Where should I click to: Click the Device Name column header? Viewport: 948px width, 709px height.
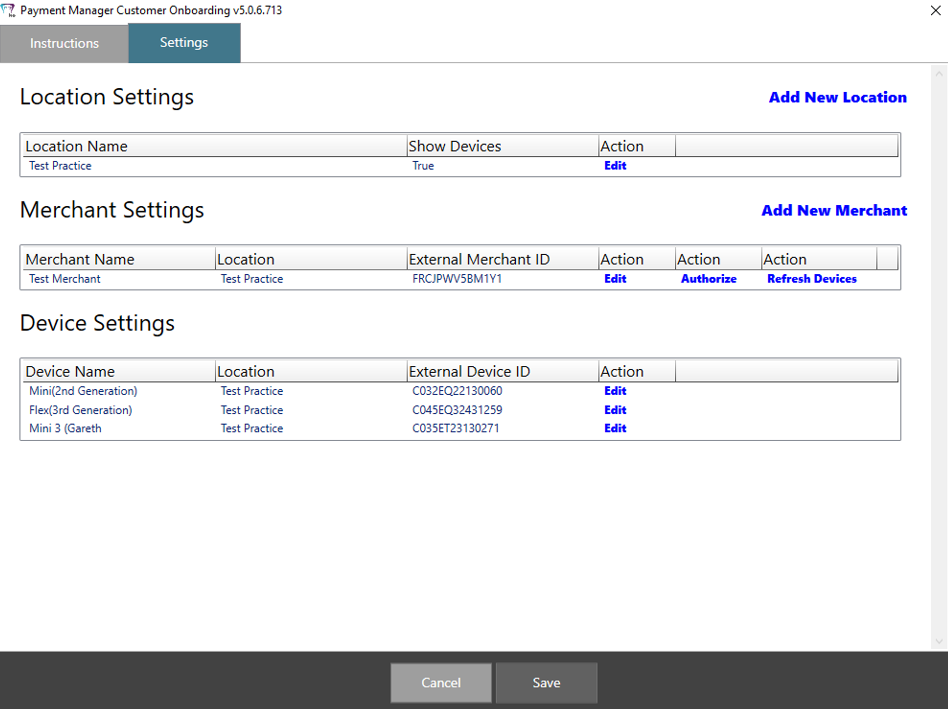[119, 372]
